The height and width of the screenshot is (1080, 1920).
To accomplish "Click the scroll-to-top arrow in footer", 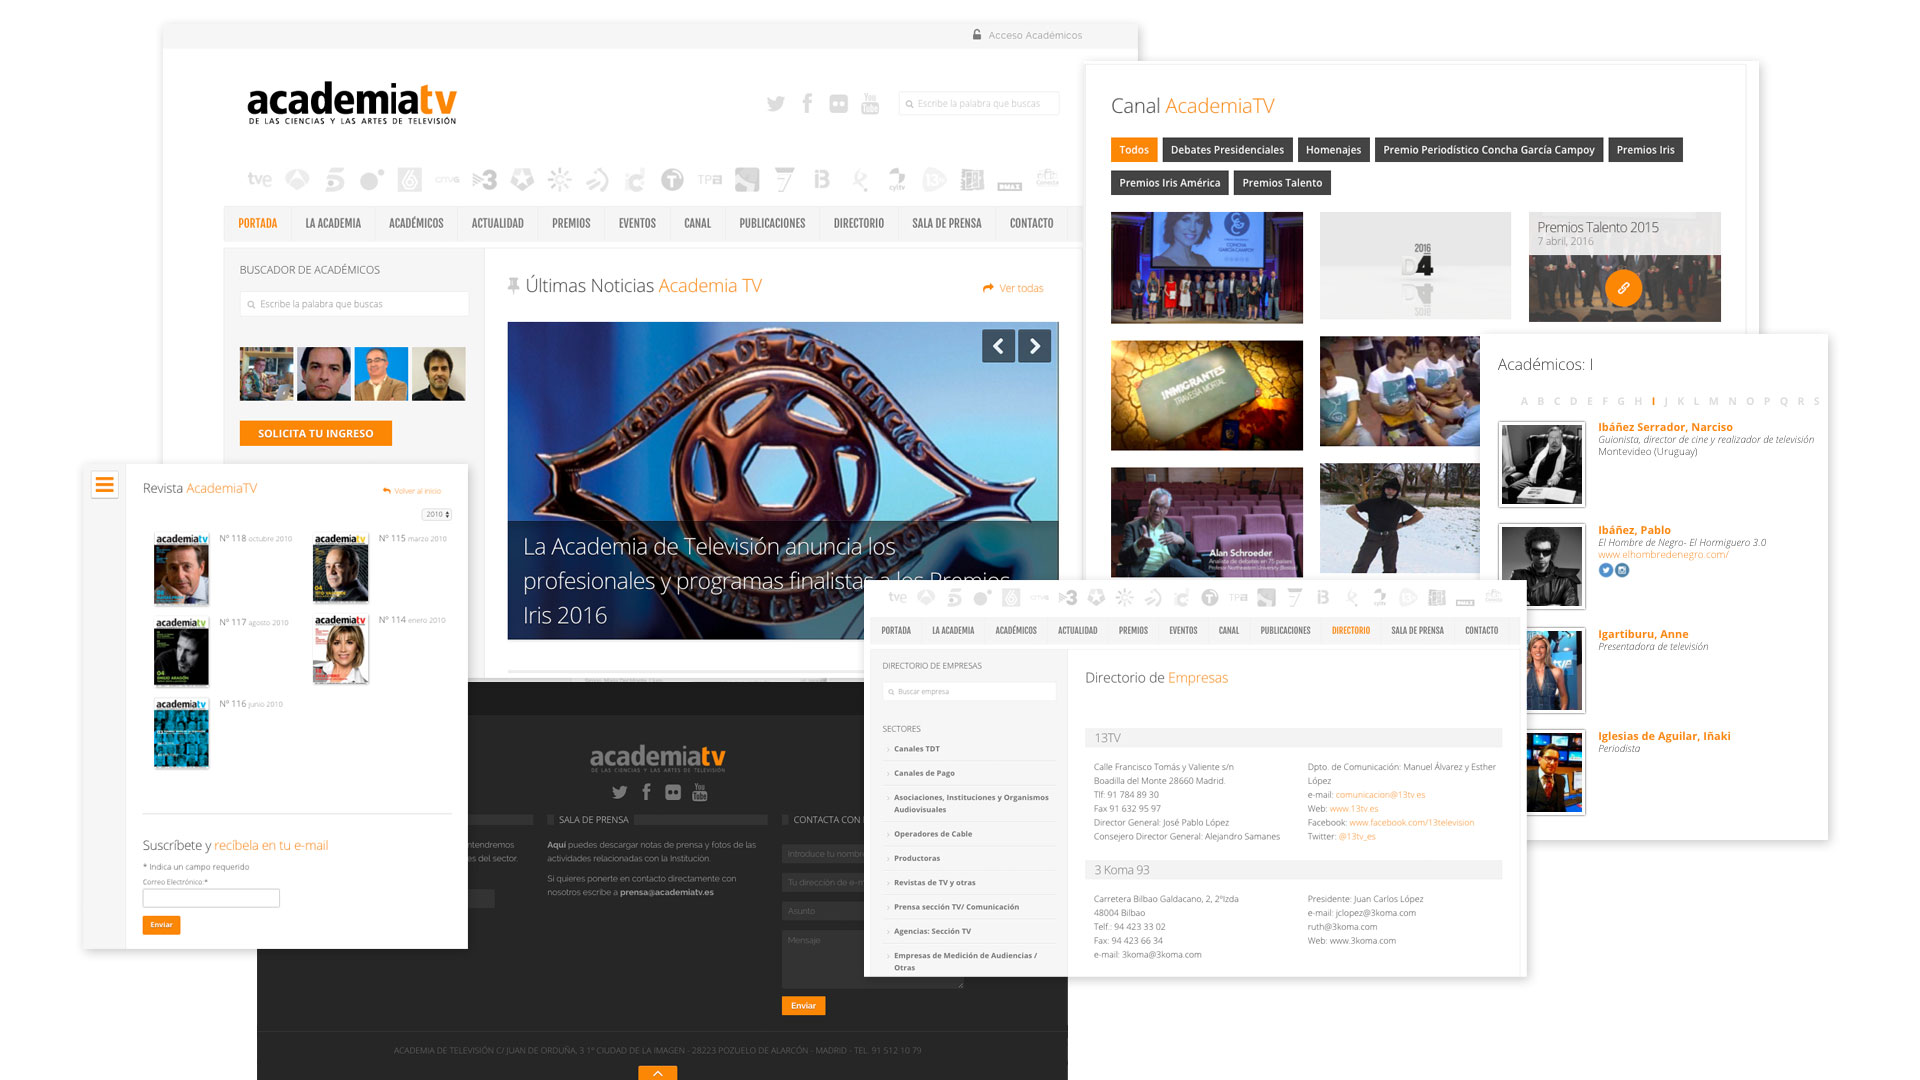I will 657,1073.
